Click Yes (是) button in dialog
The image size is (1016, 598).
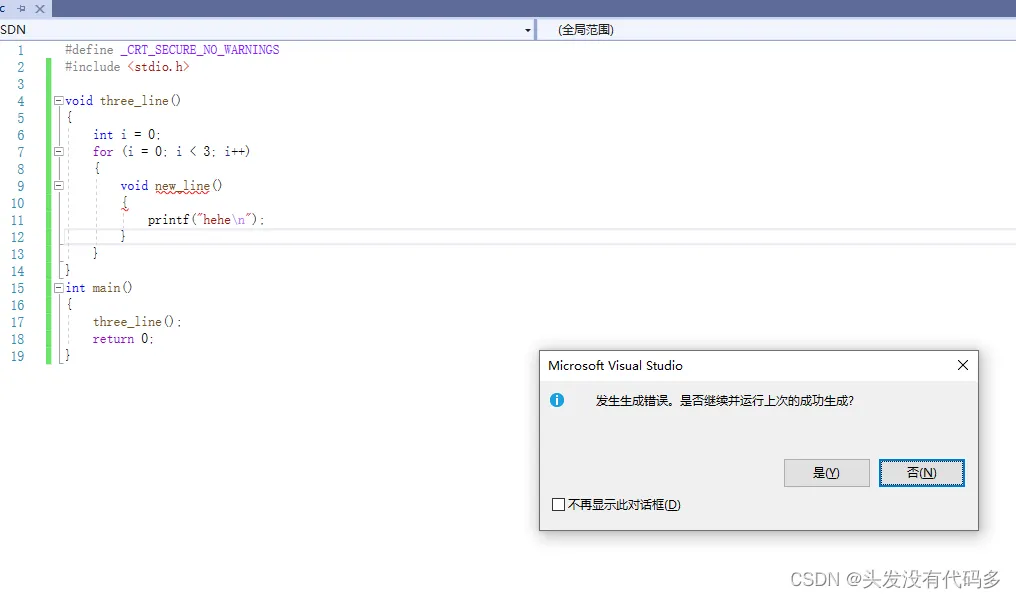pos(826,473)
